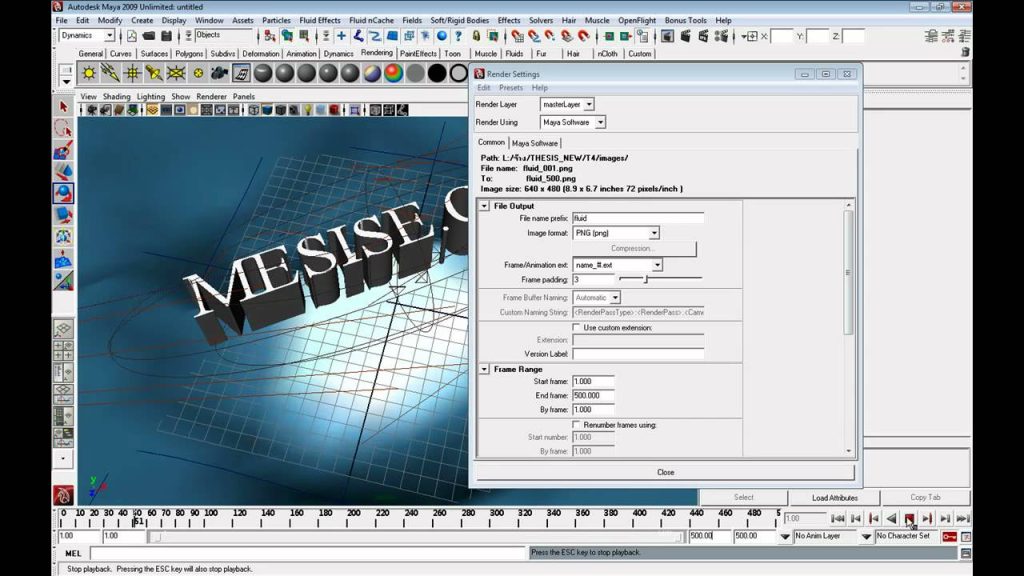The height and width of the screenshot is (576, 1024).
Task: Open the Soft/Rigid Bodies menu
Action: (459, 20)
